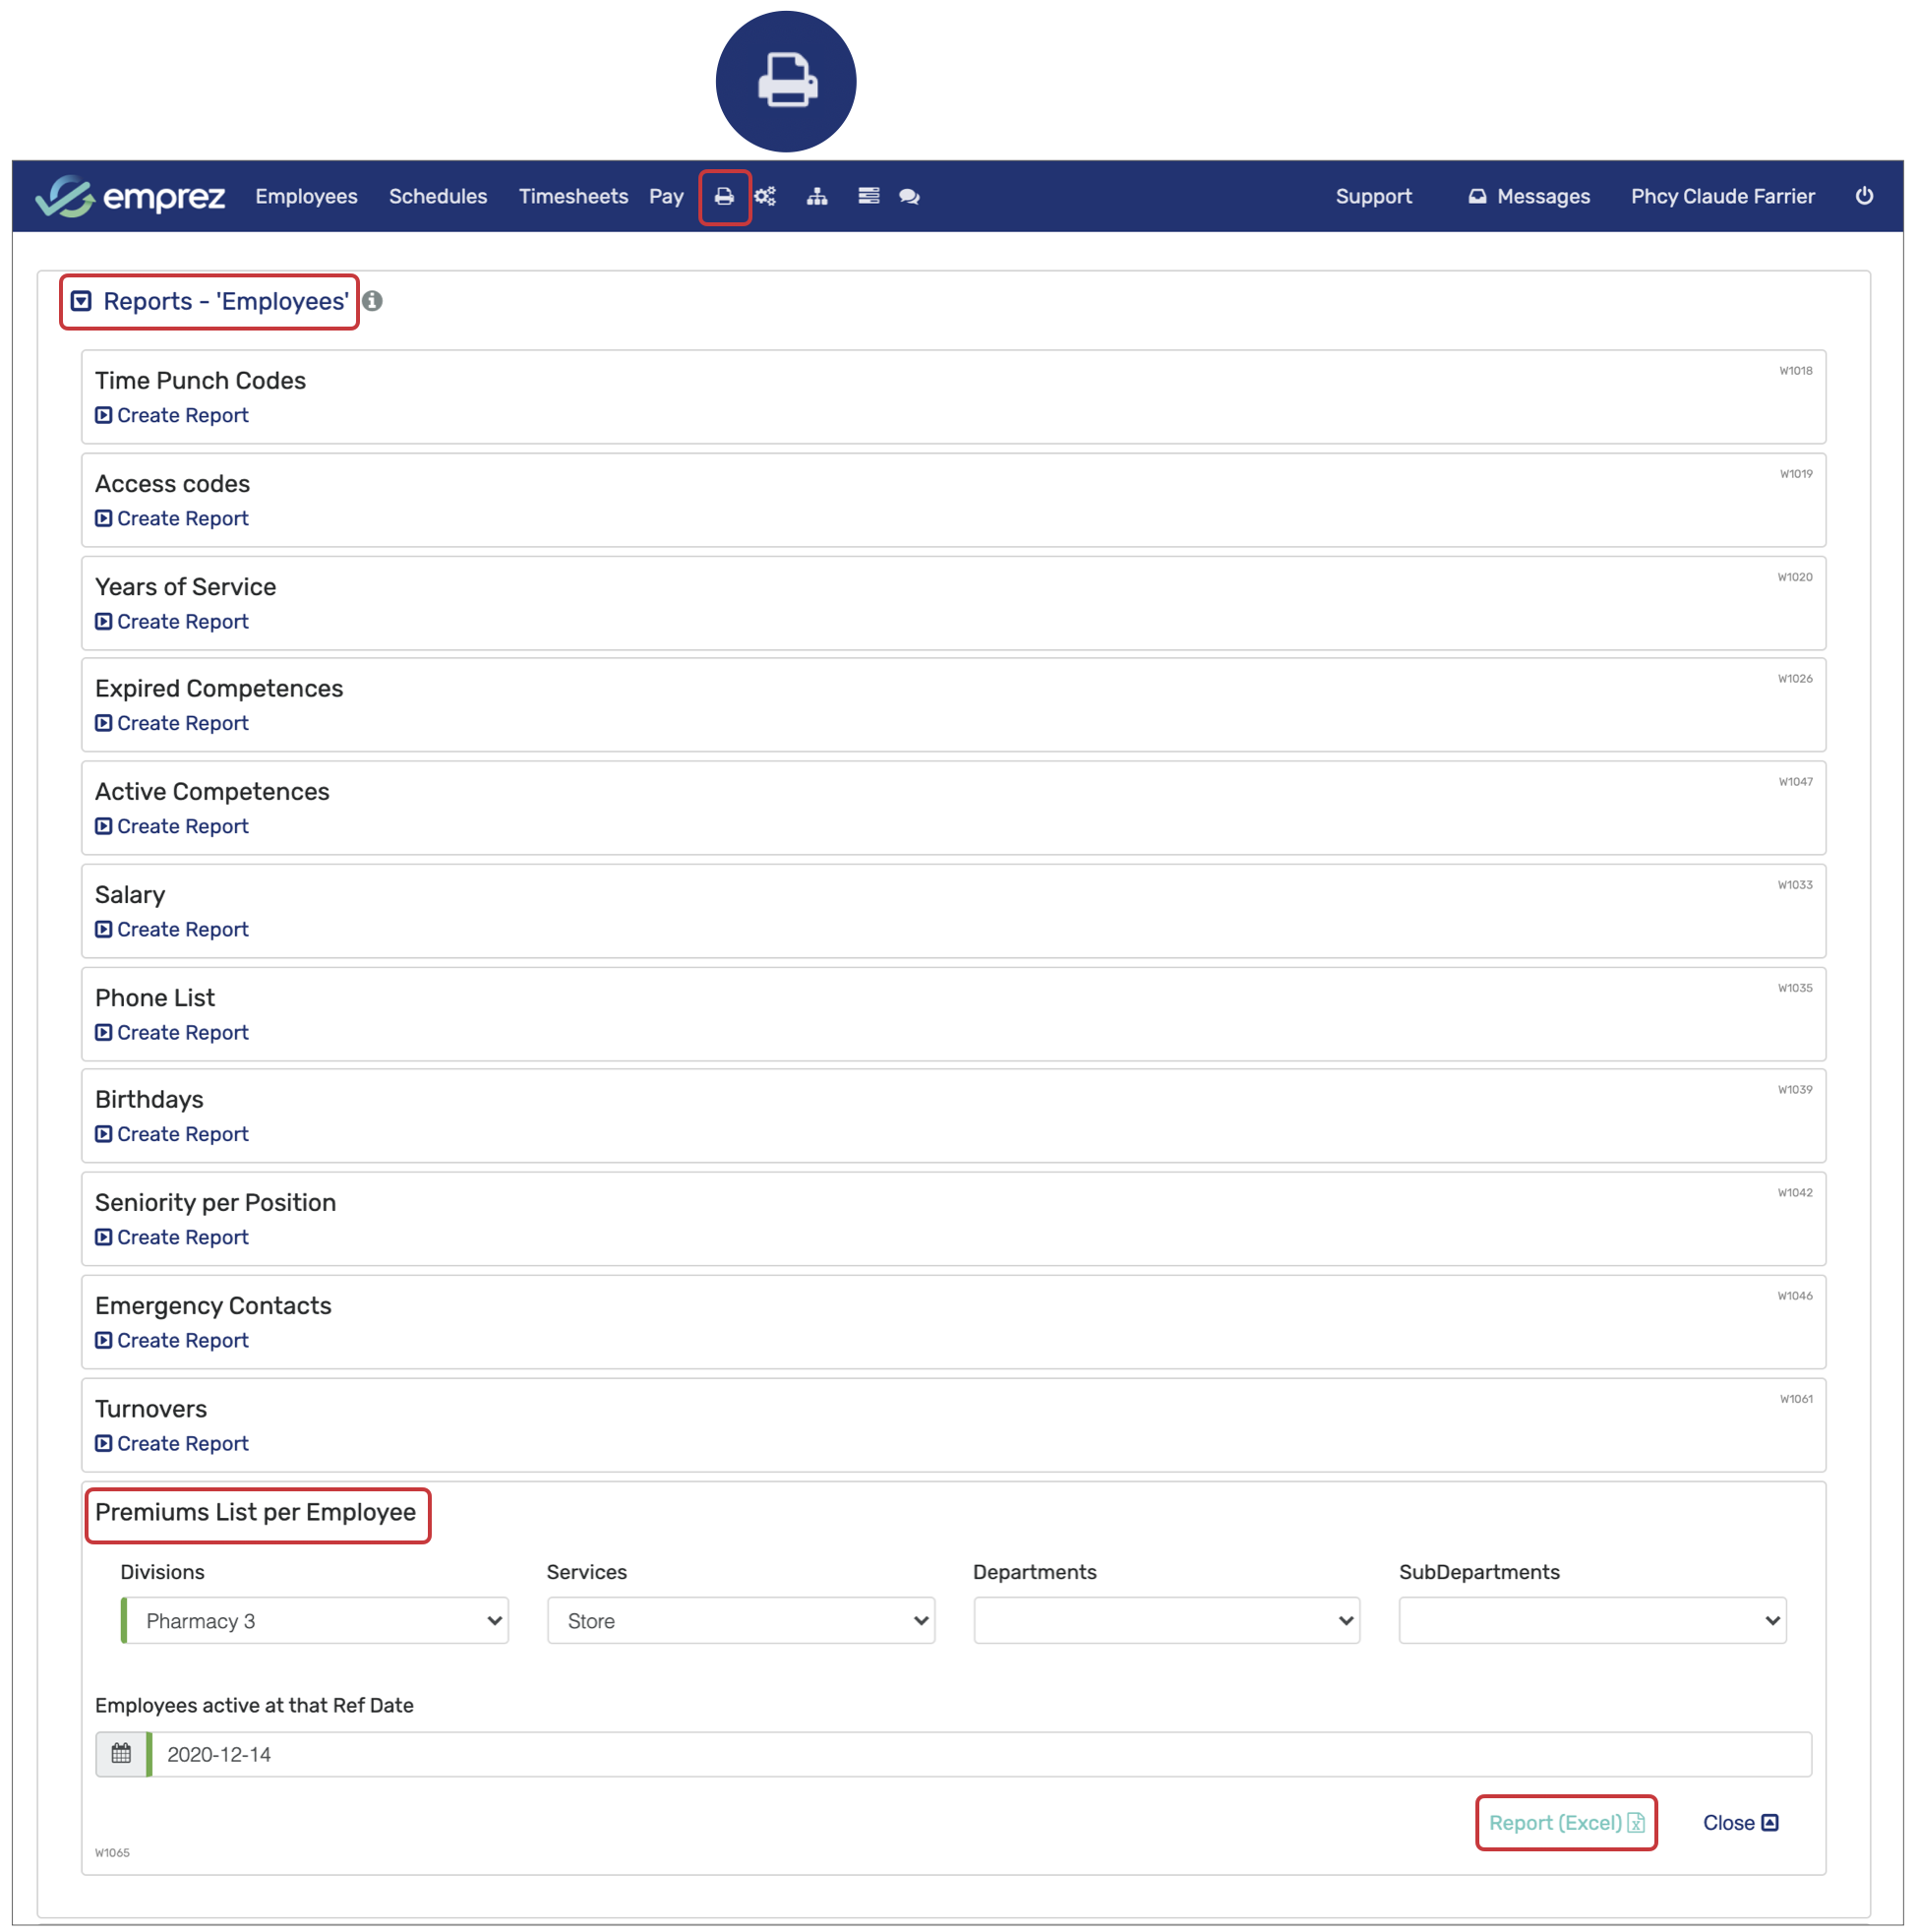Screen dimensions: 1918x1932
Task: Click the organization chart icon
Action: [817, 197]
